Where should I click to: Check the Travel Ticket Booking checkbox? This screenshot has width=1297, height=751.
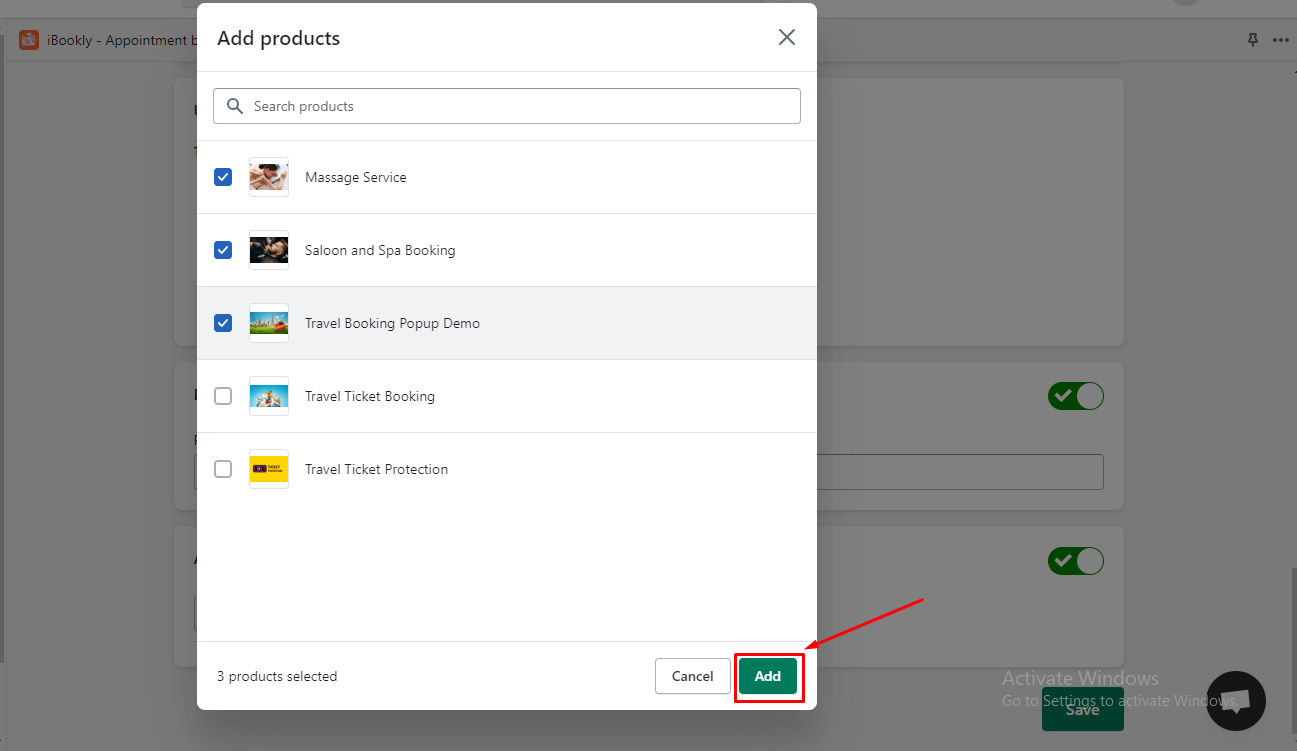tap(223, 396)
